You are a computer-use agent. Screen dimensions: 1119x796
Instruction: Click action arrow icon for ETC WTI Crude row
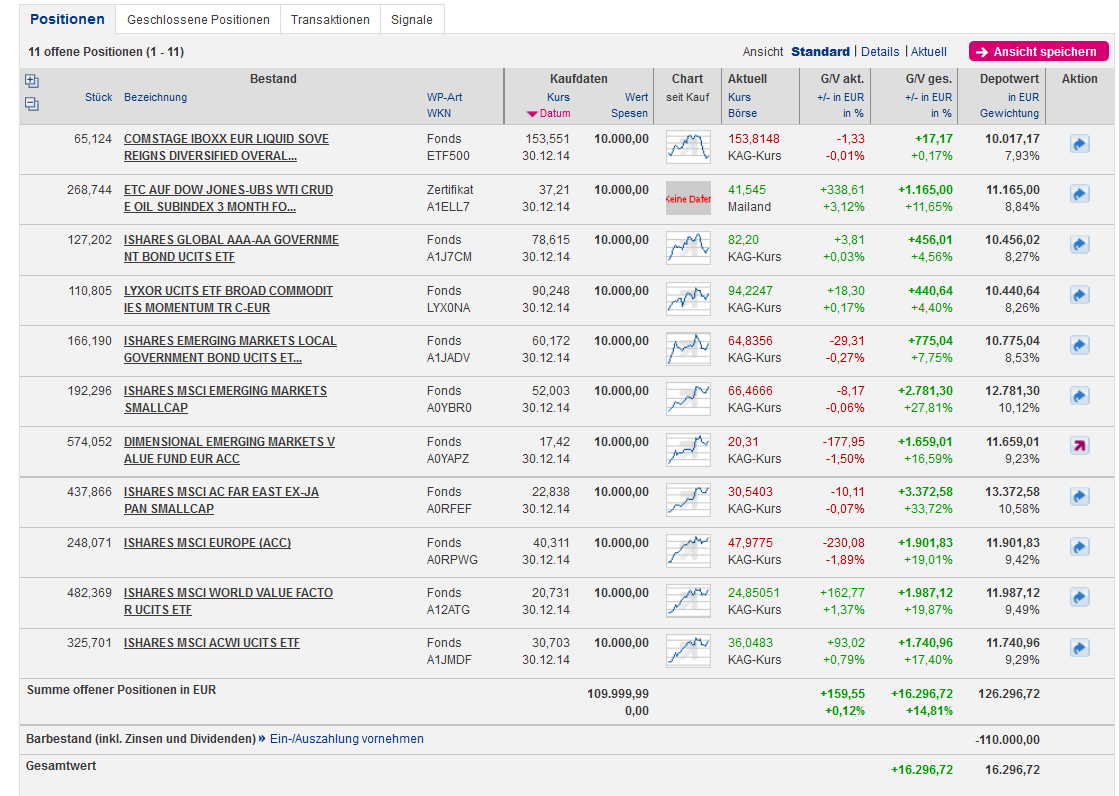point(1079,194)
